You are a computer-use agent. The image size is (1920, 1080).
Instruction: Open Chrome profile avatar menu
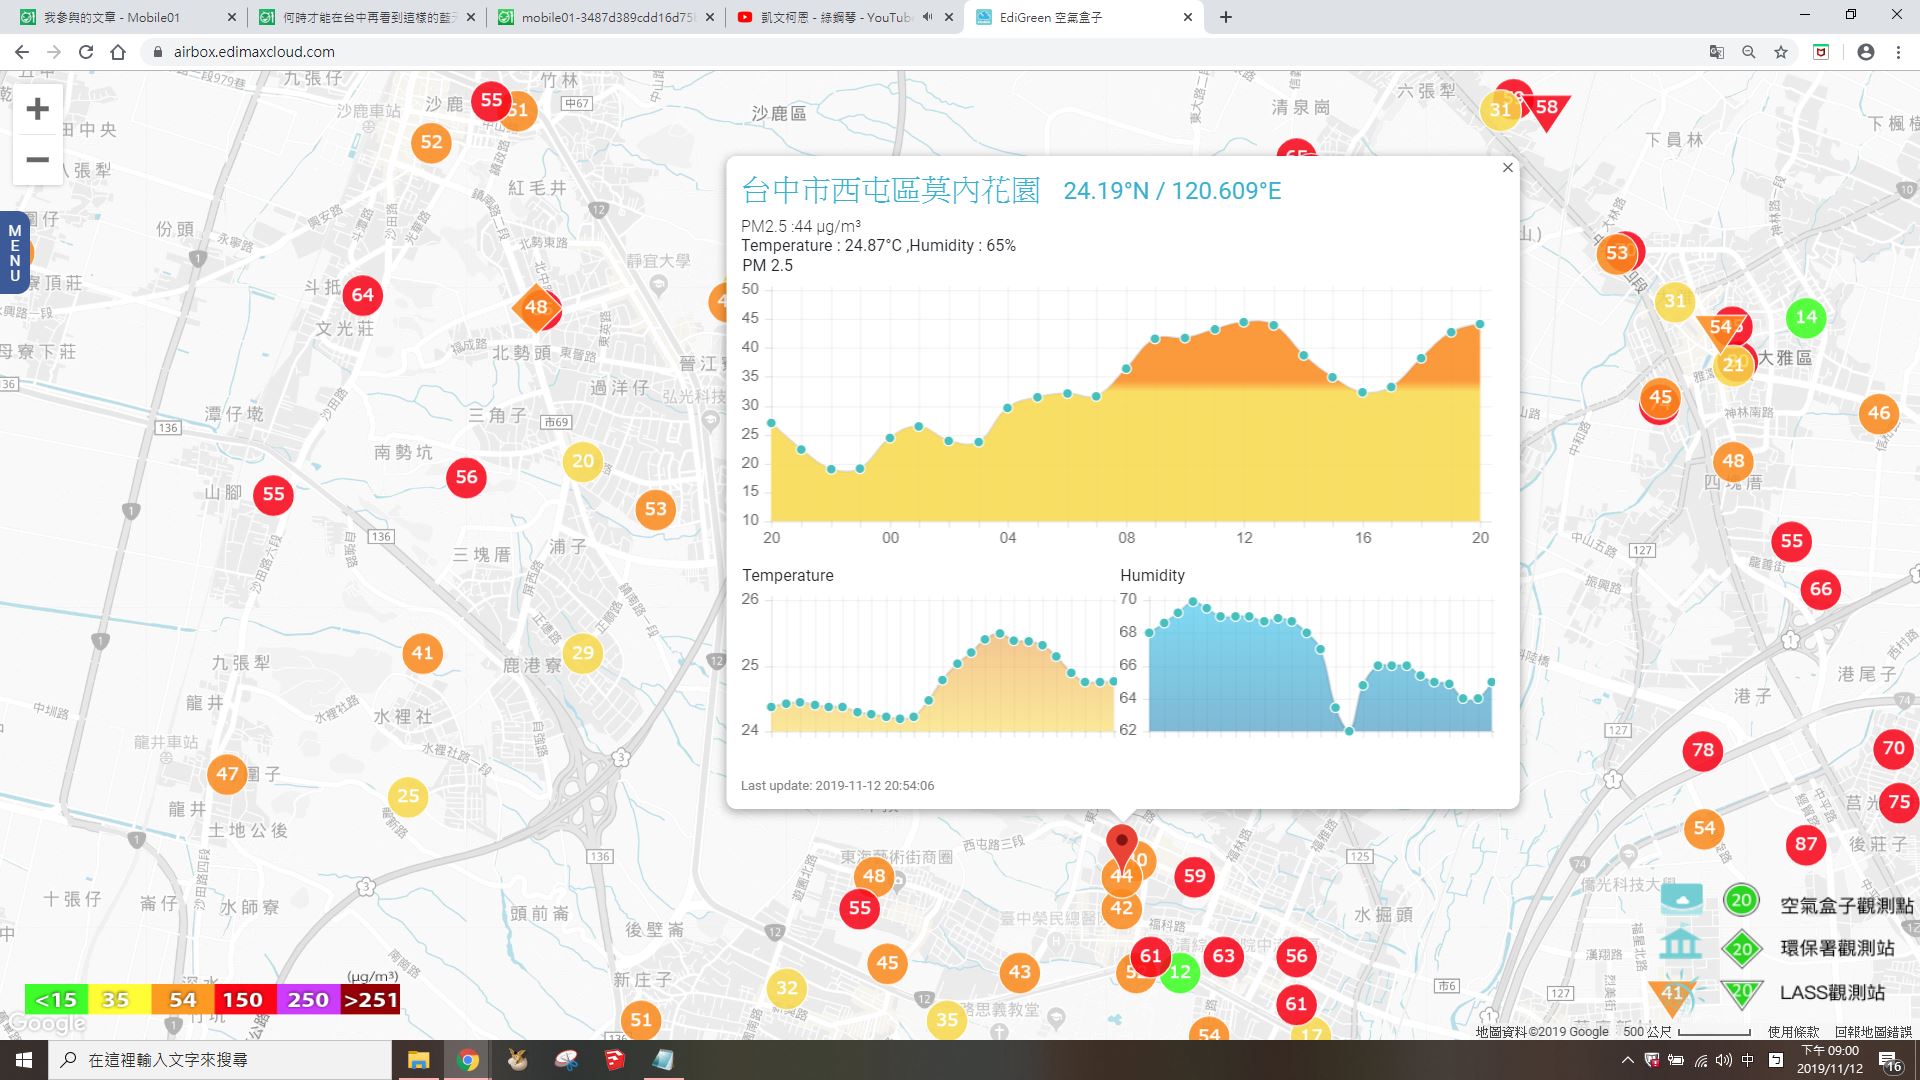click(1865, 52)
